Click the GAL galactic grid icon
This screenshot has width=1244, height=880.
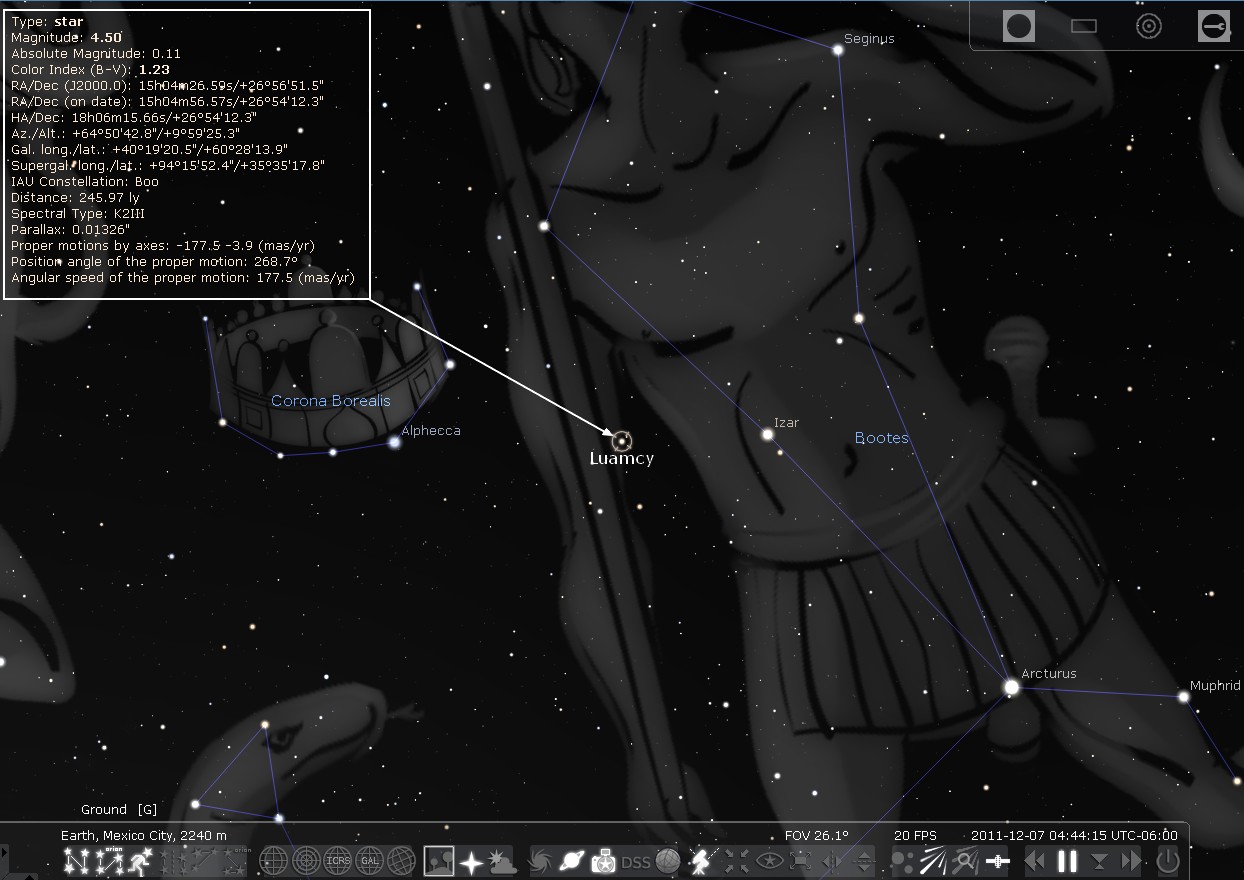pos(369,860)
